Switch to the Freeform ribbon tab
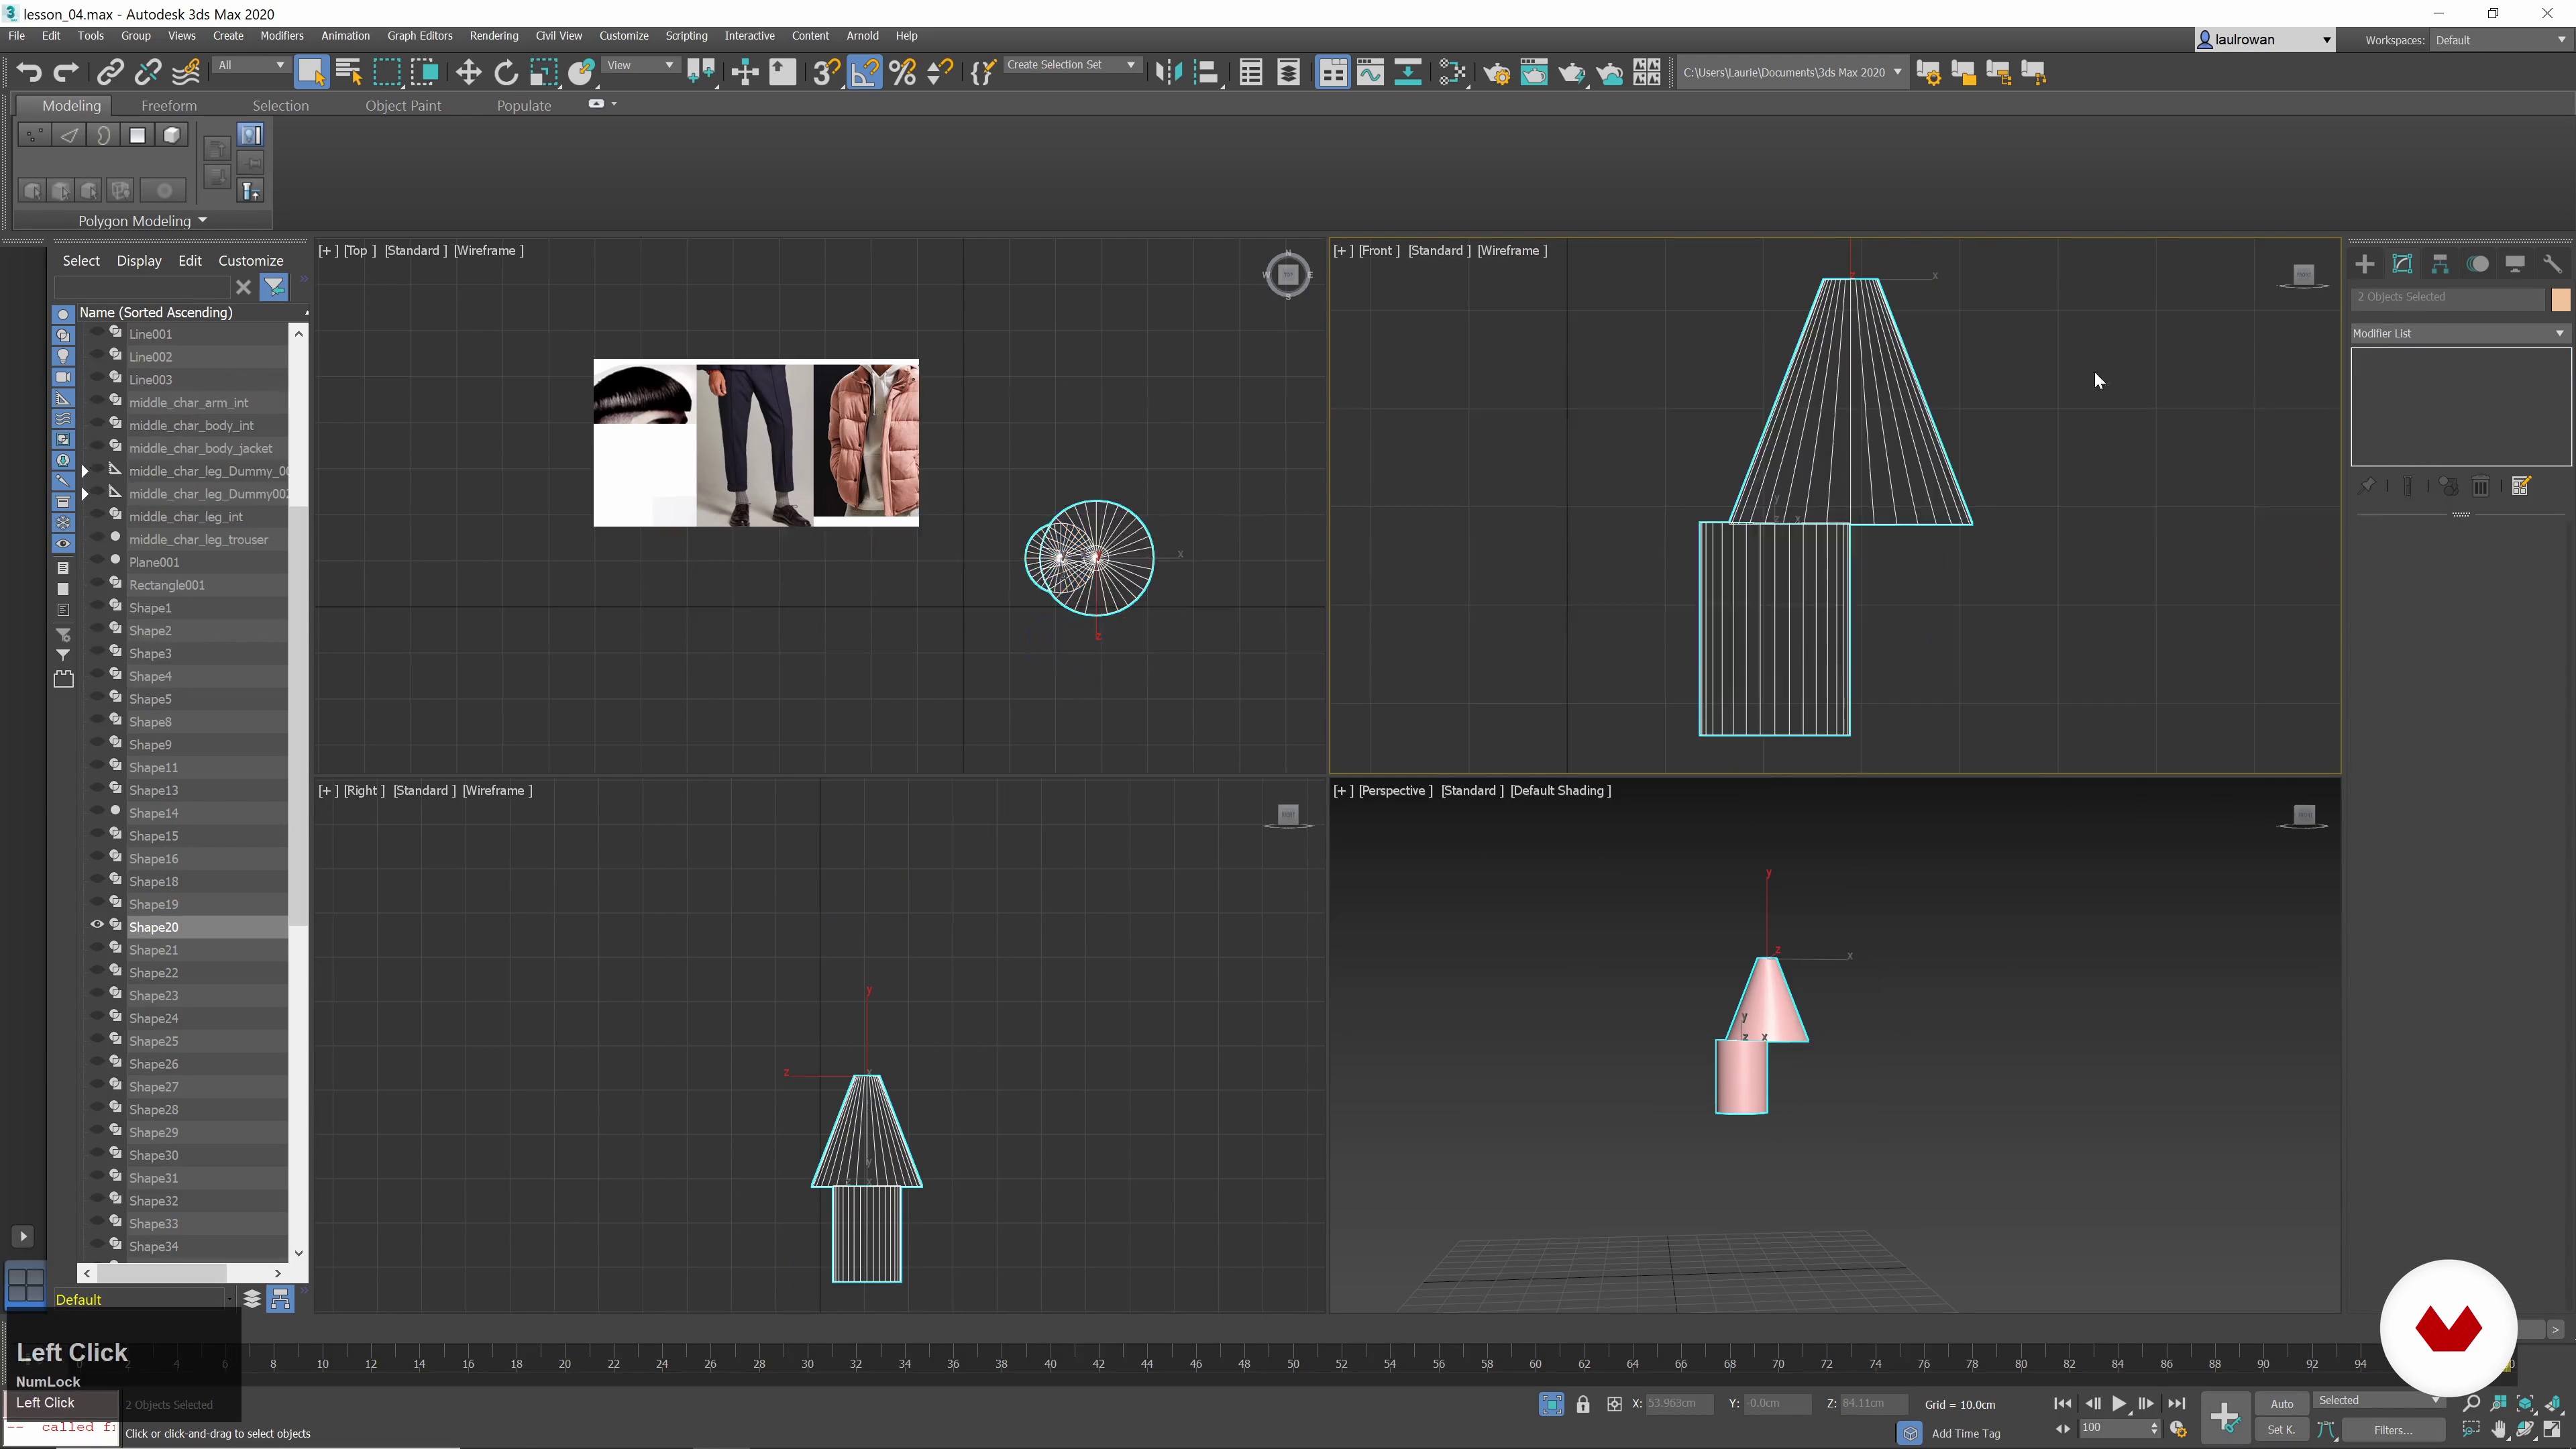 pos(169,105)
